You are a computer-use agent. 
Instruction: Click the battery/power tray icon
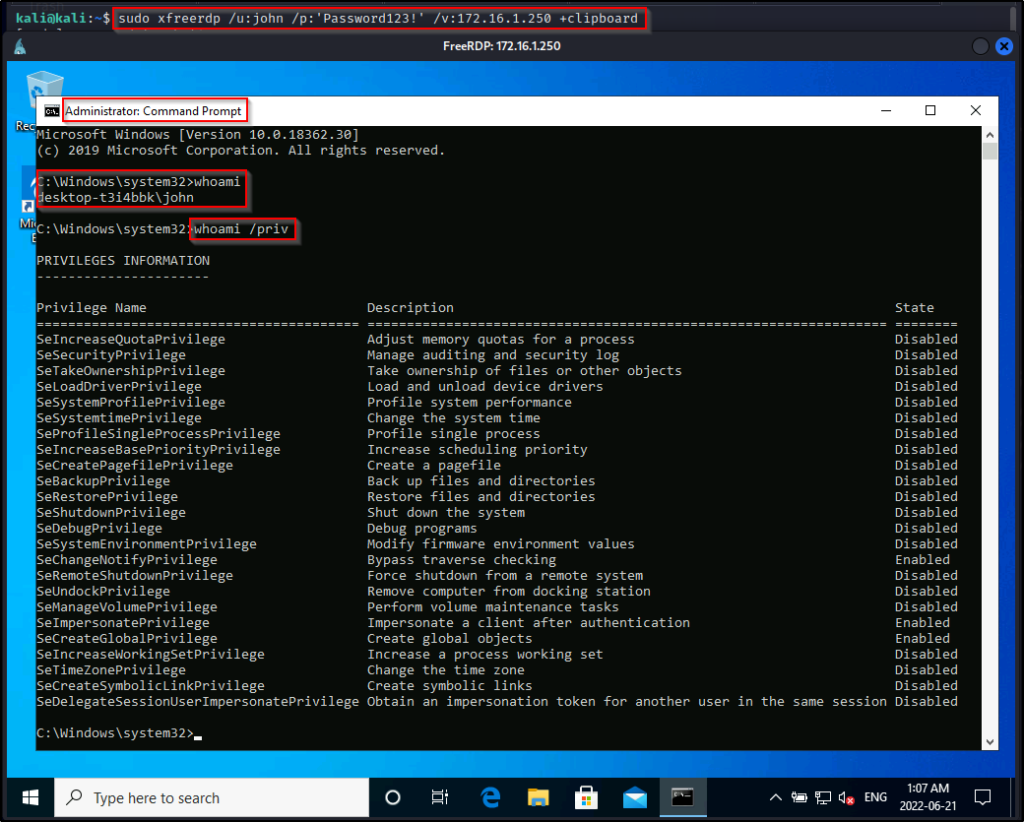(799, 797)
